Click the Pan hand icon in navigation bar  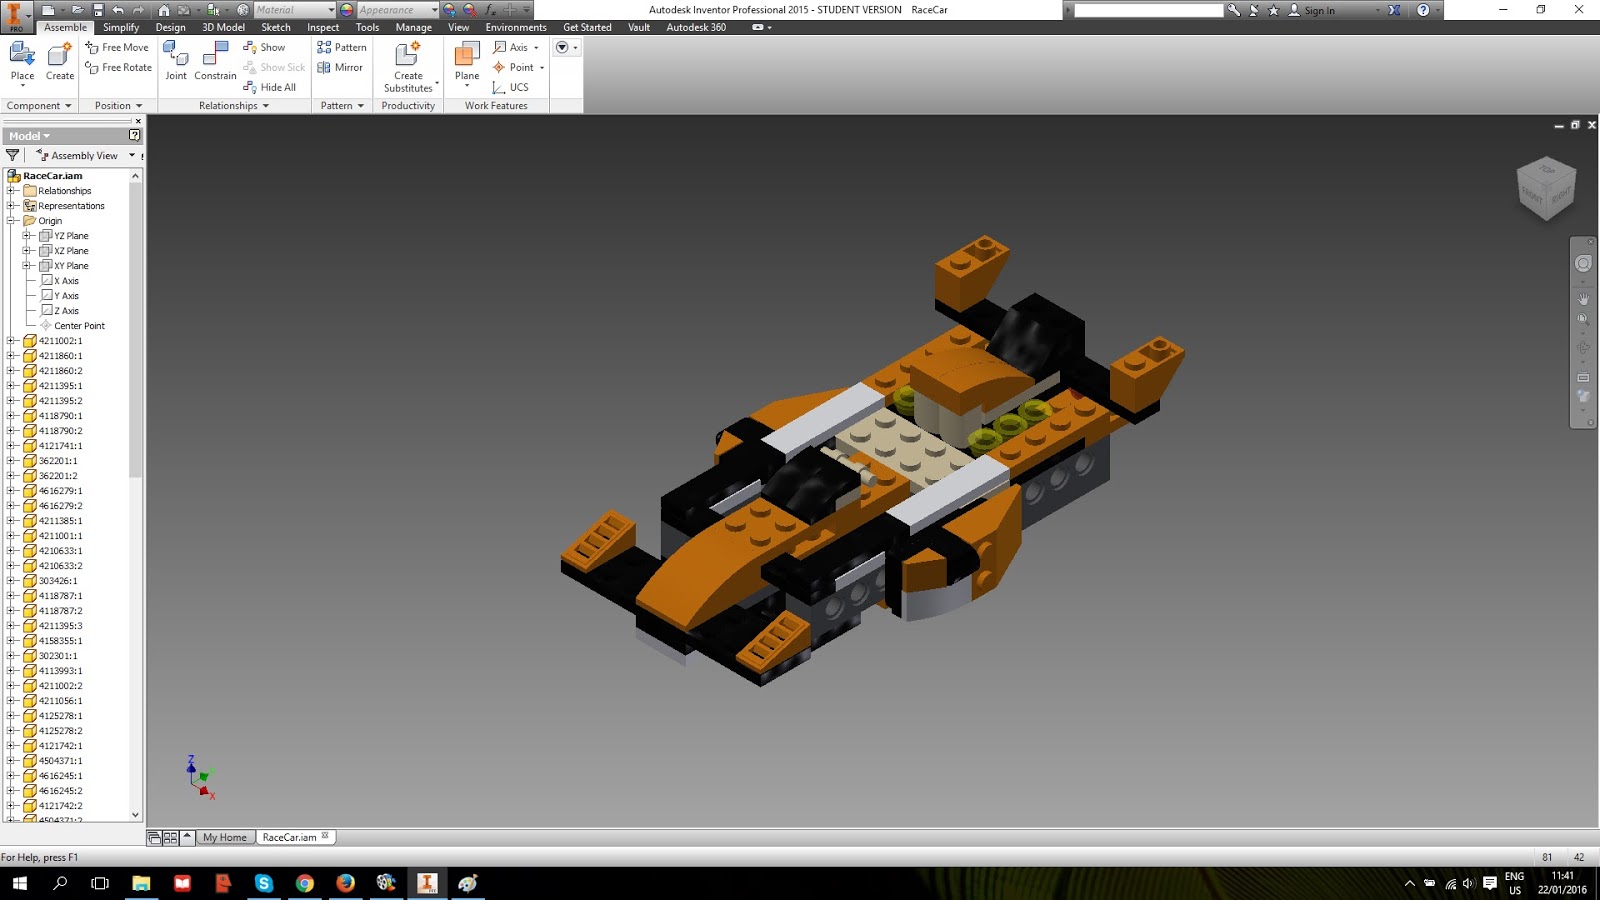(x=1583, y=298)
